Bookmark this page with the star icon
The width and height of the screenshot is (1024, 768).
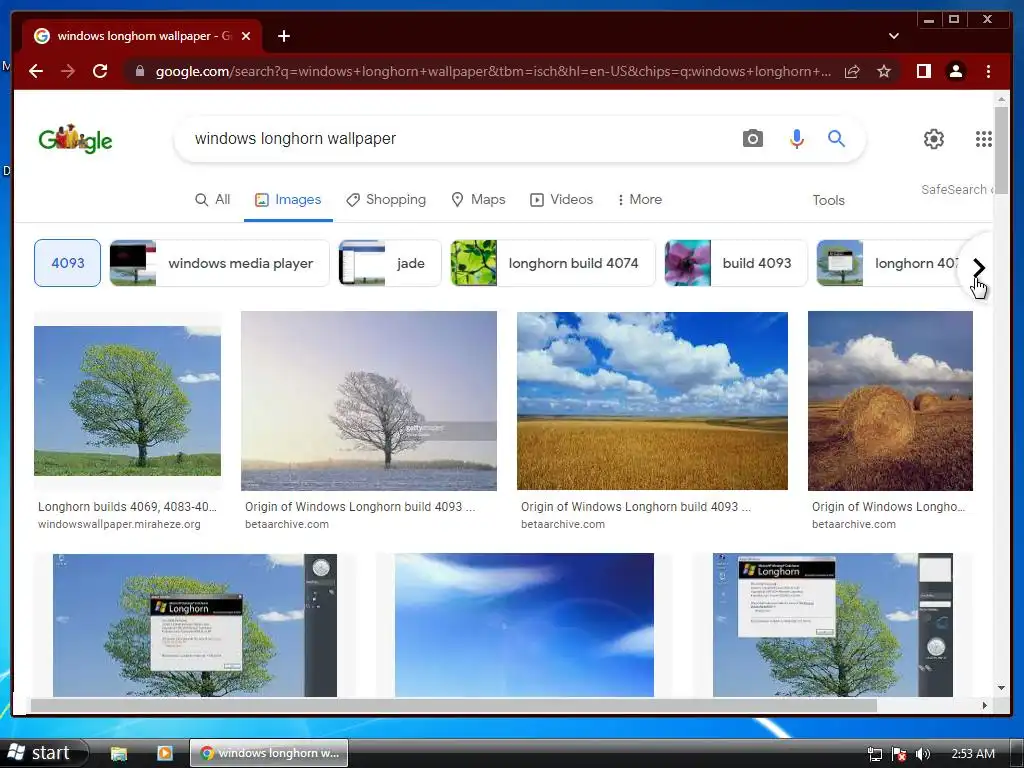[884, 71]
